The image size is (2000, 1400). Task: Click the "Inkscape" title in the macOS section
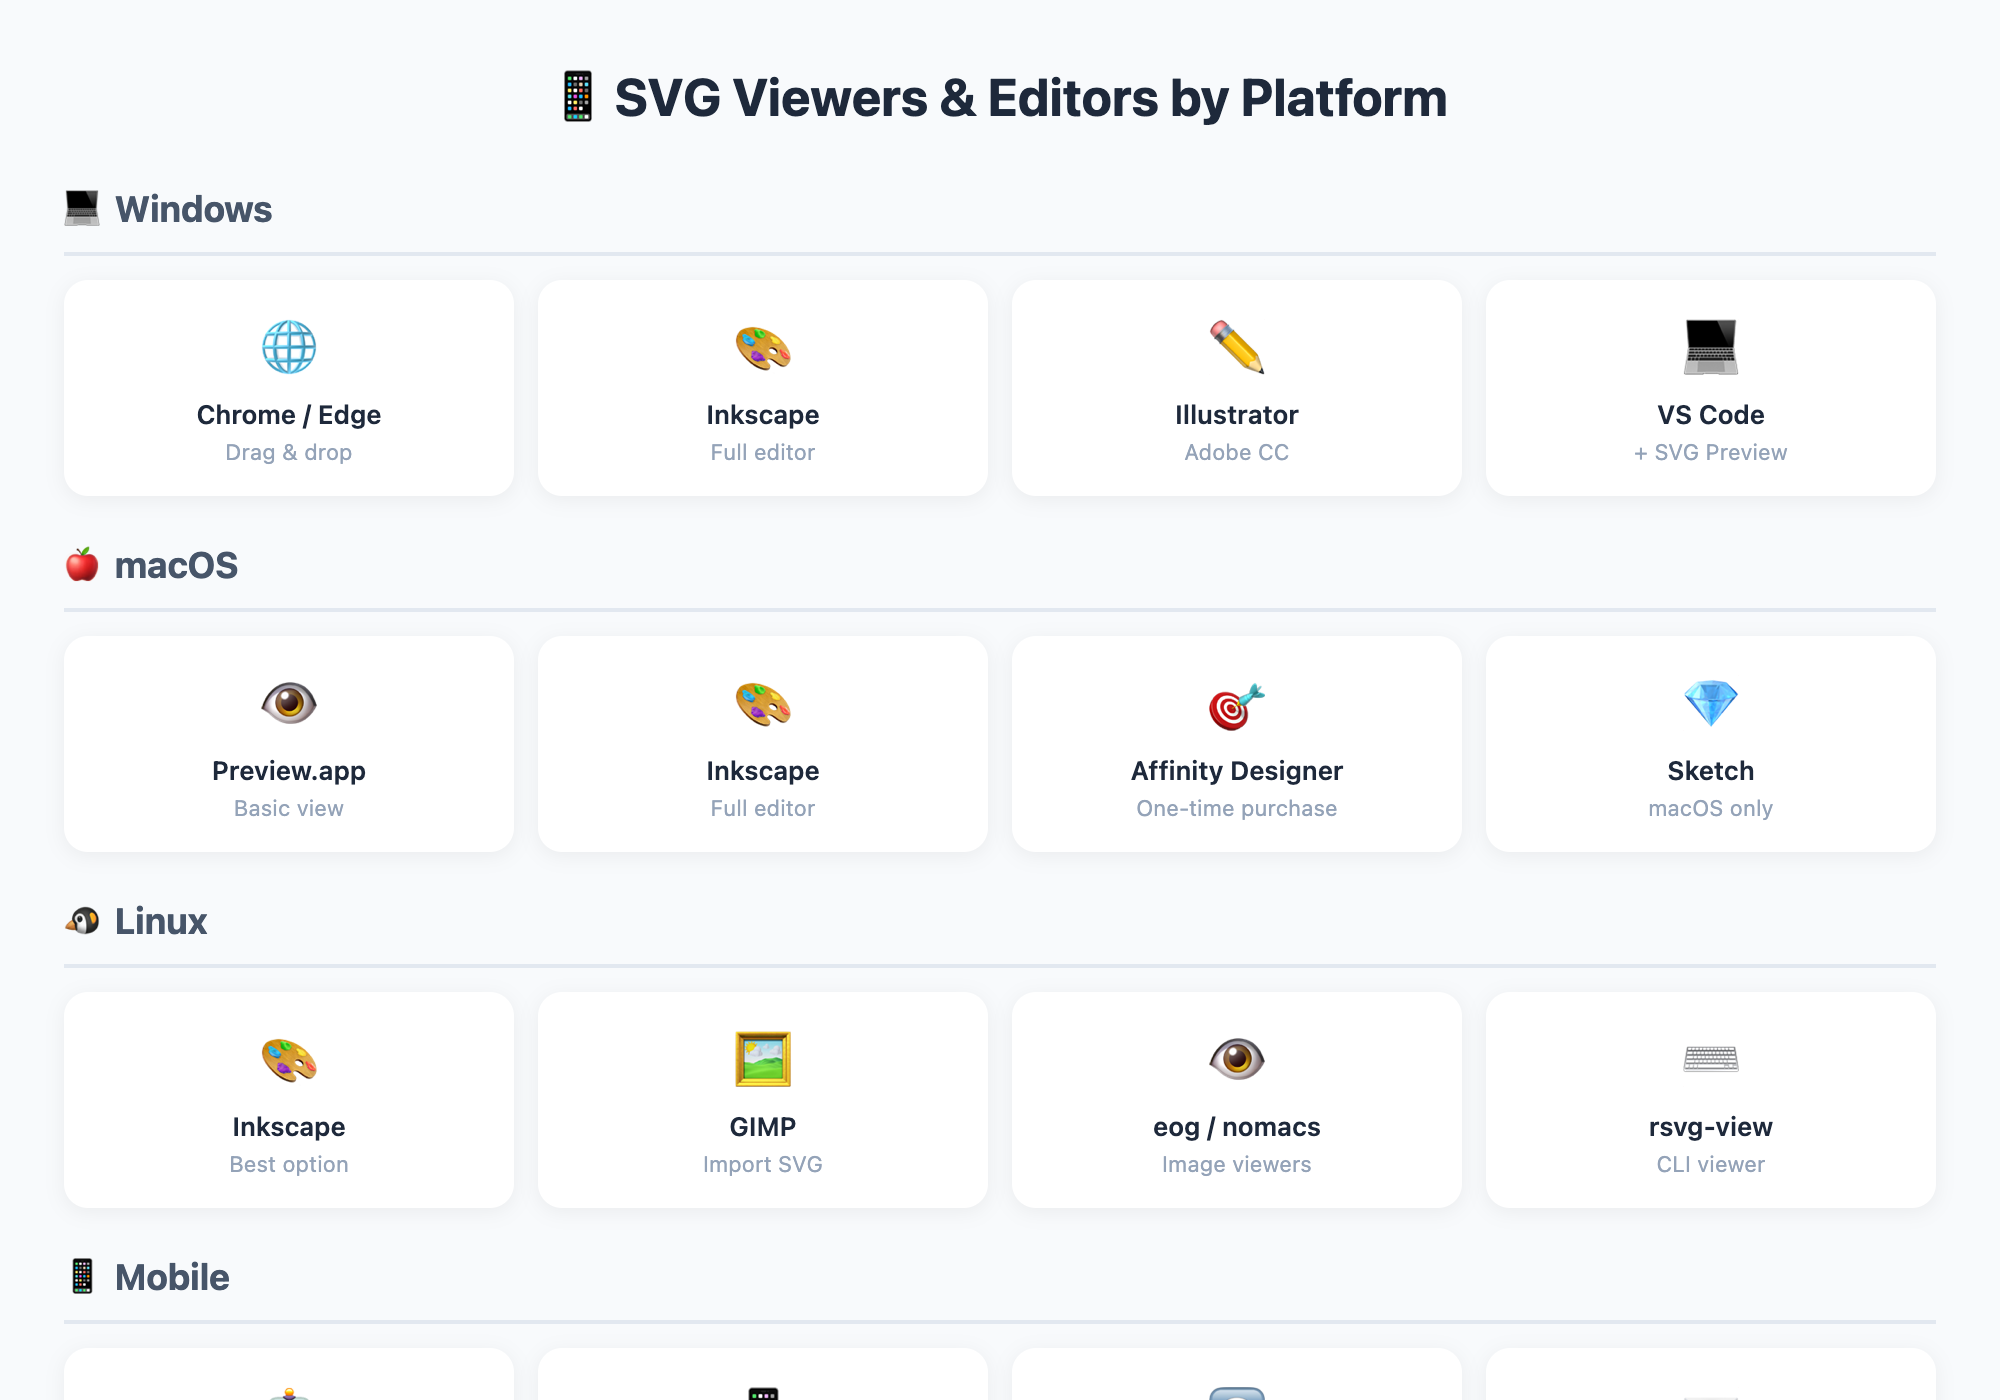pos(763,771)
